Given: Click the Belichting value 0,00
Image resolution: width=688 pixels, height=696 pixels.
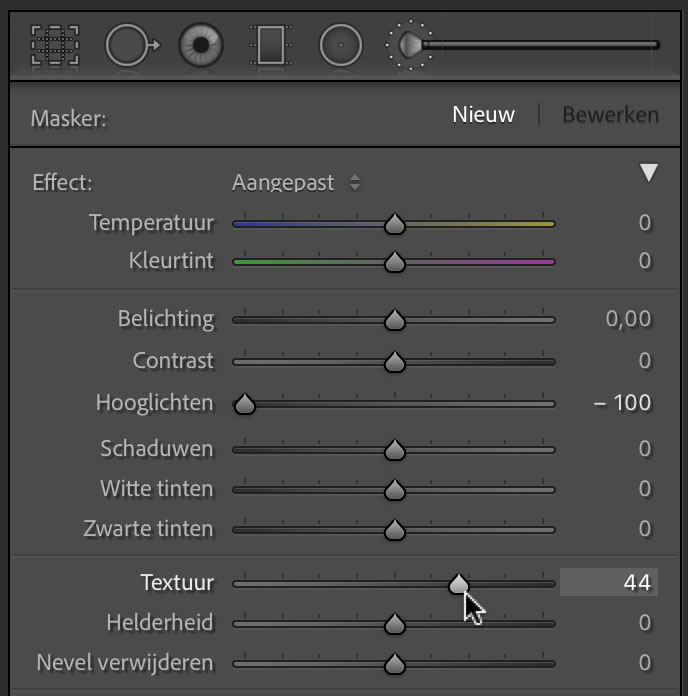Looking at the screenshot, I should coord(628,319).
